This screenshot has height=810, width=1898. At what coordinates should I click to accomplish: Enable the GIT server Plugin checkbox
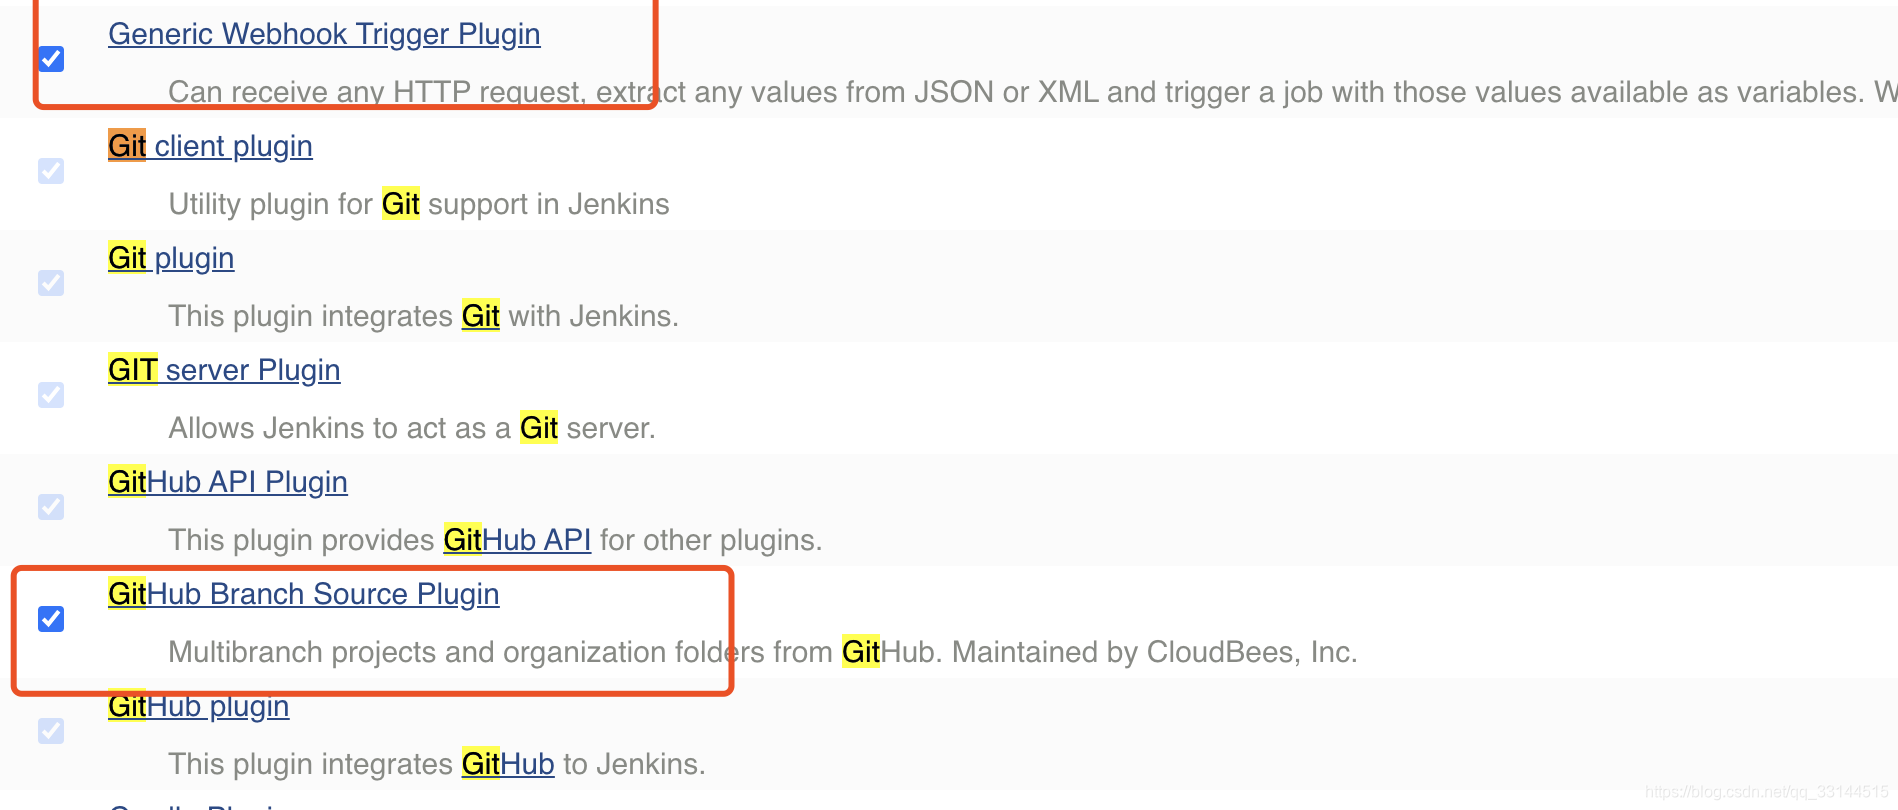coord(51,395)
